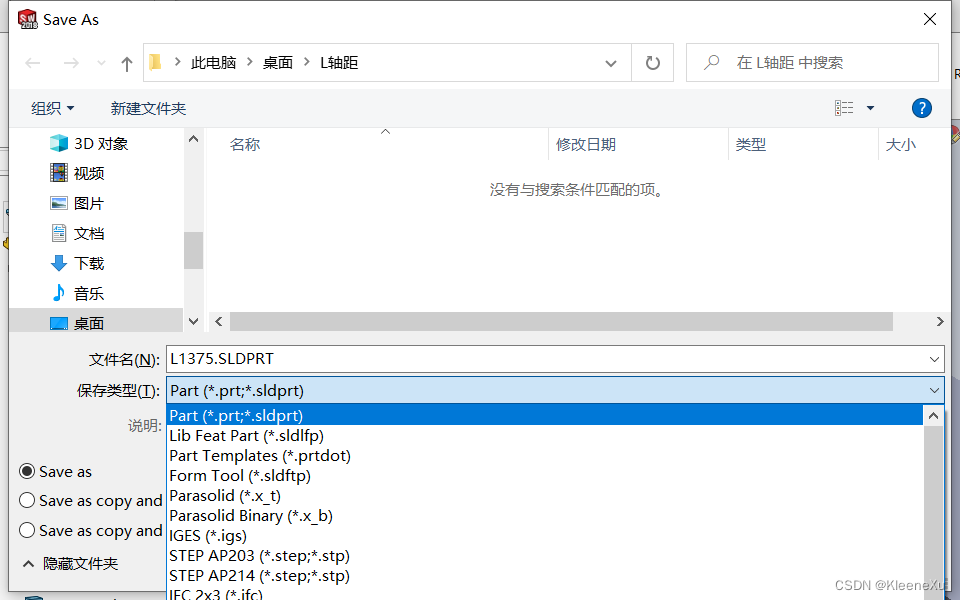The height and width of the screenshot is (600, 960).
Task: Click the up-directory arrow icon
Action: tap(126, 63)
